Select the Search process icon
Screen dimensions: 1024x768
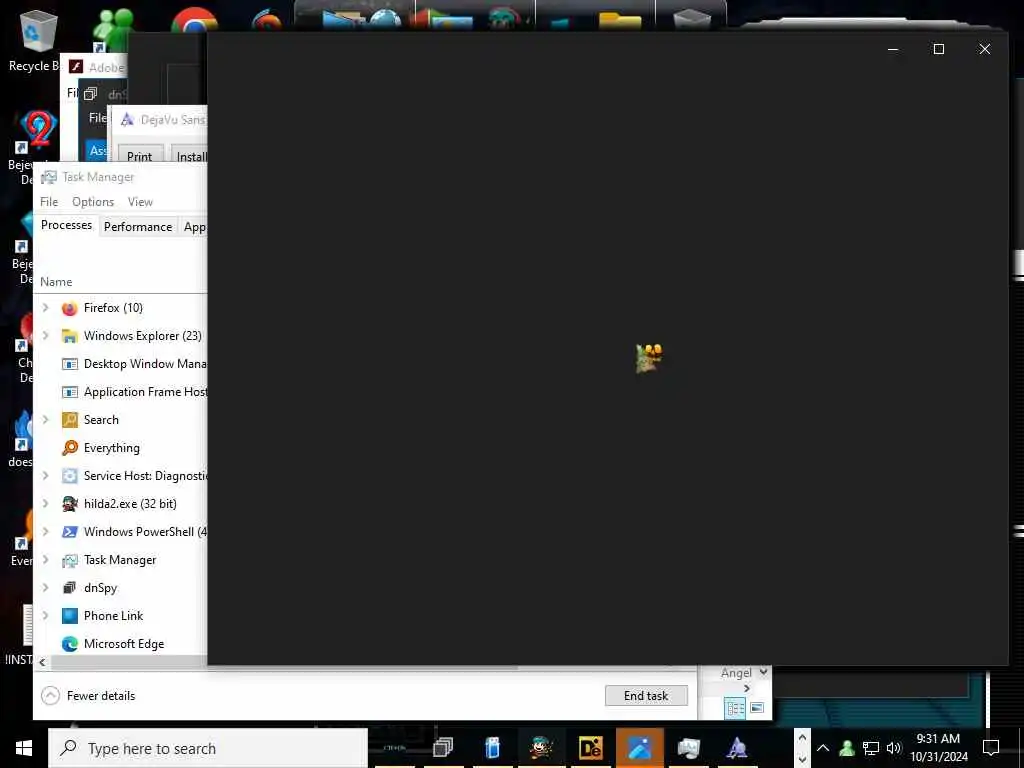pos(69,420)
